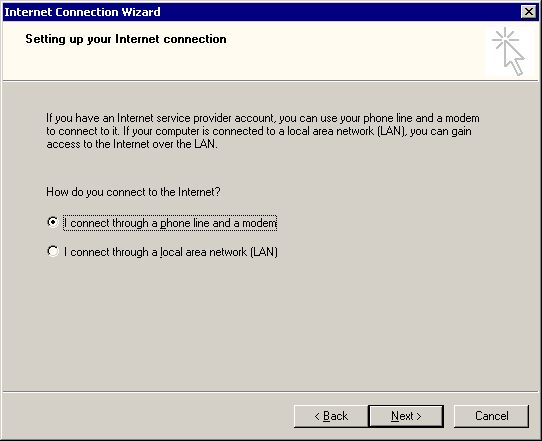Image resolution: width=542 pixels, height=441 pixels.
Task: Click the starburst graphic above the arrow cursor
Action: [x=505, y=39]
